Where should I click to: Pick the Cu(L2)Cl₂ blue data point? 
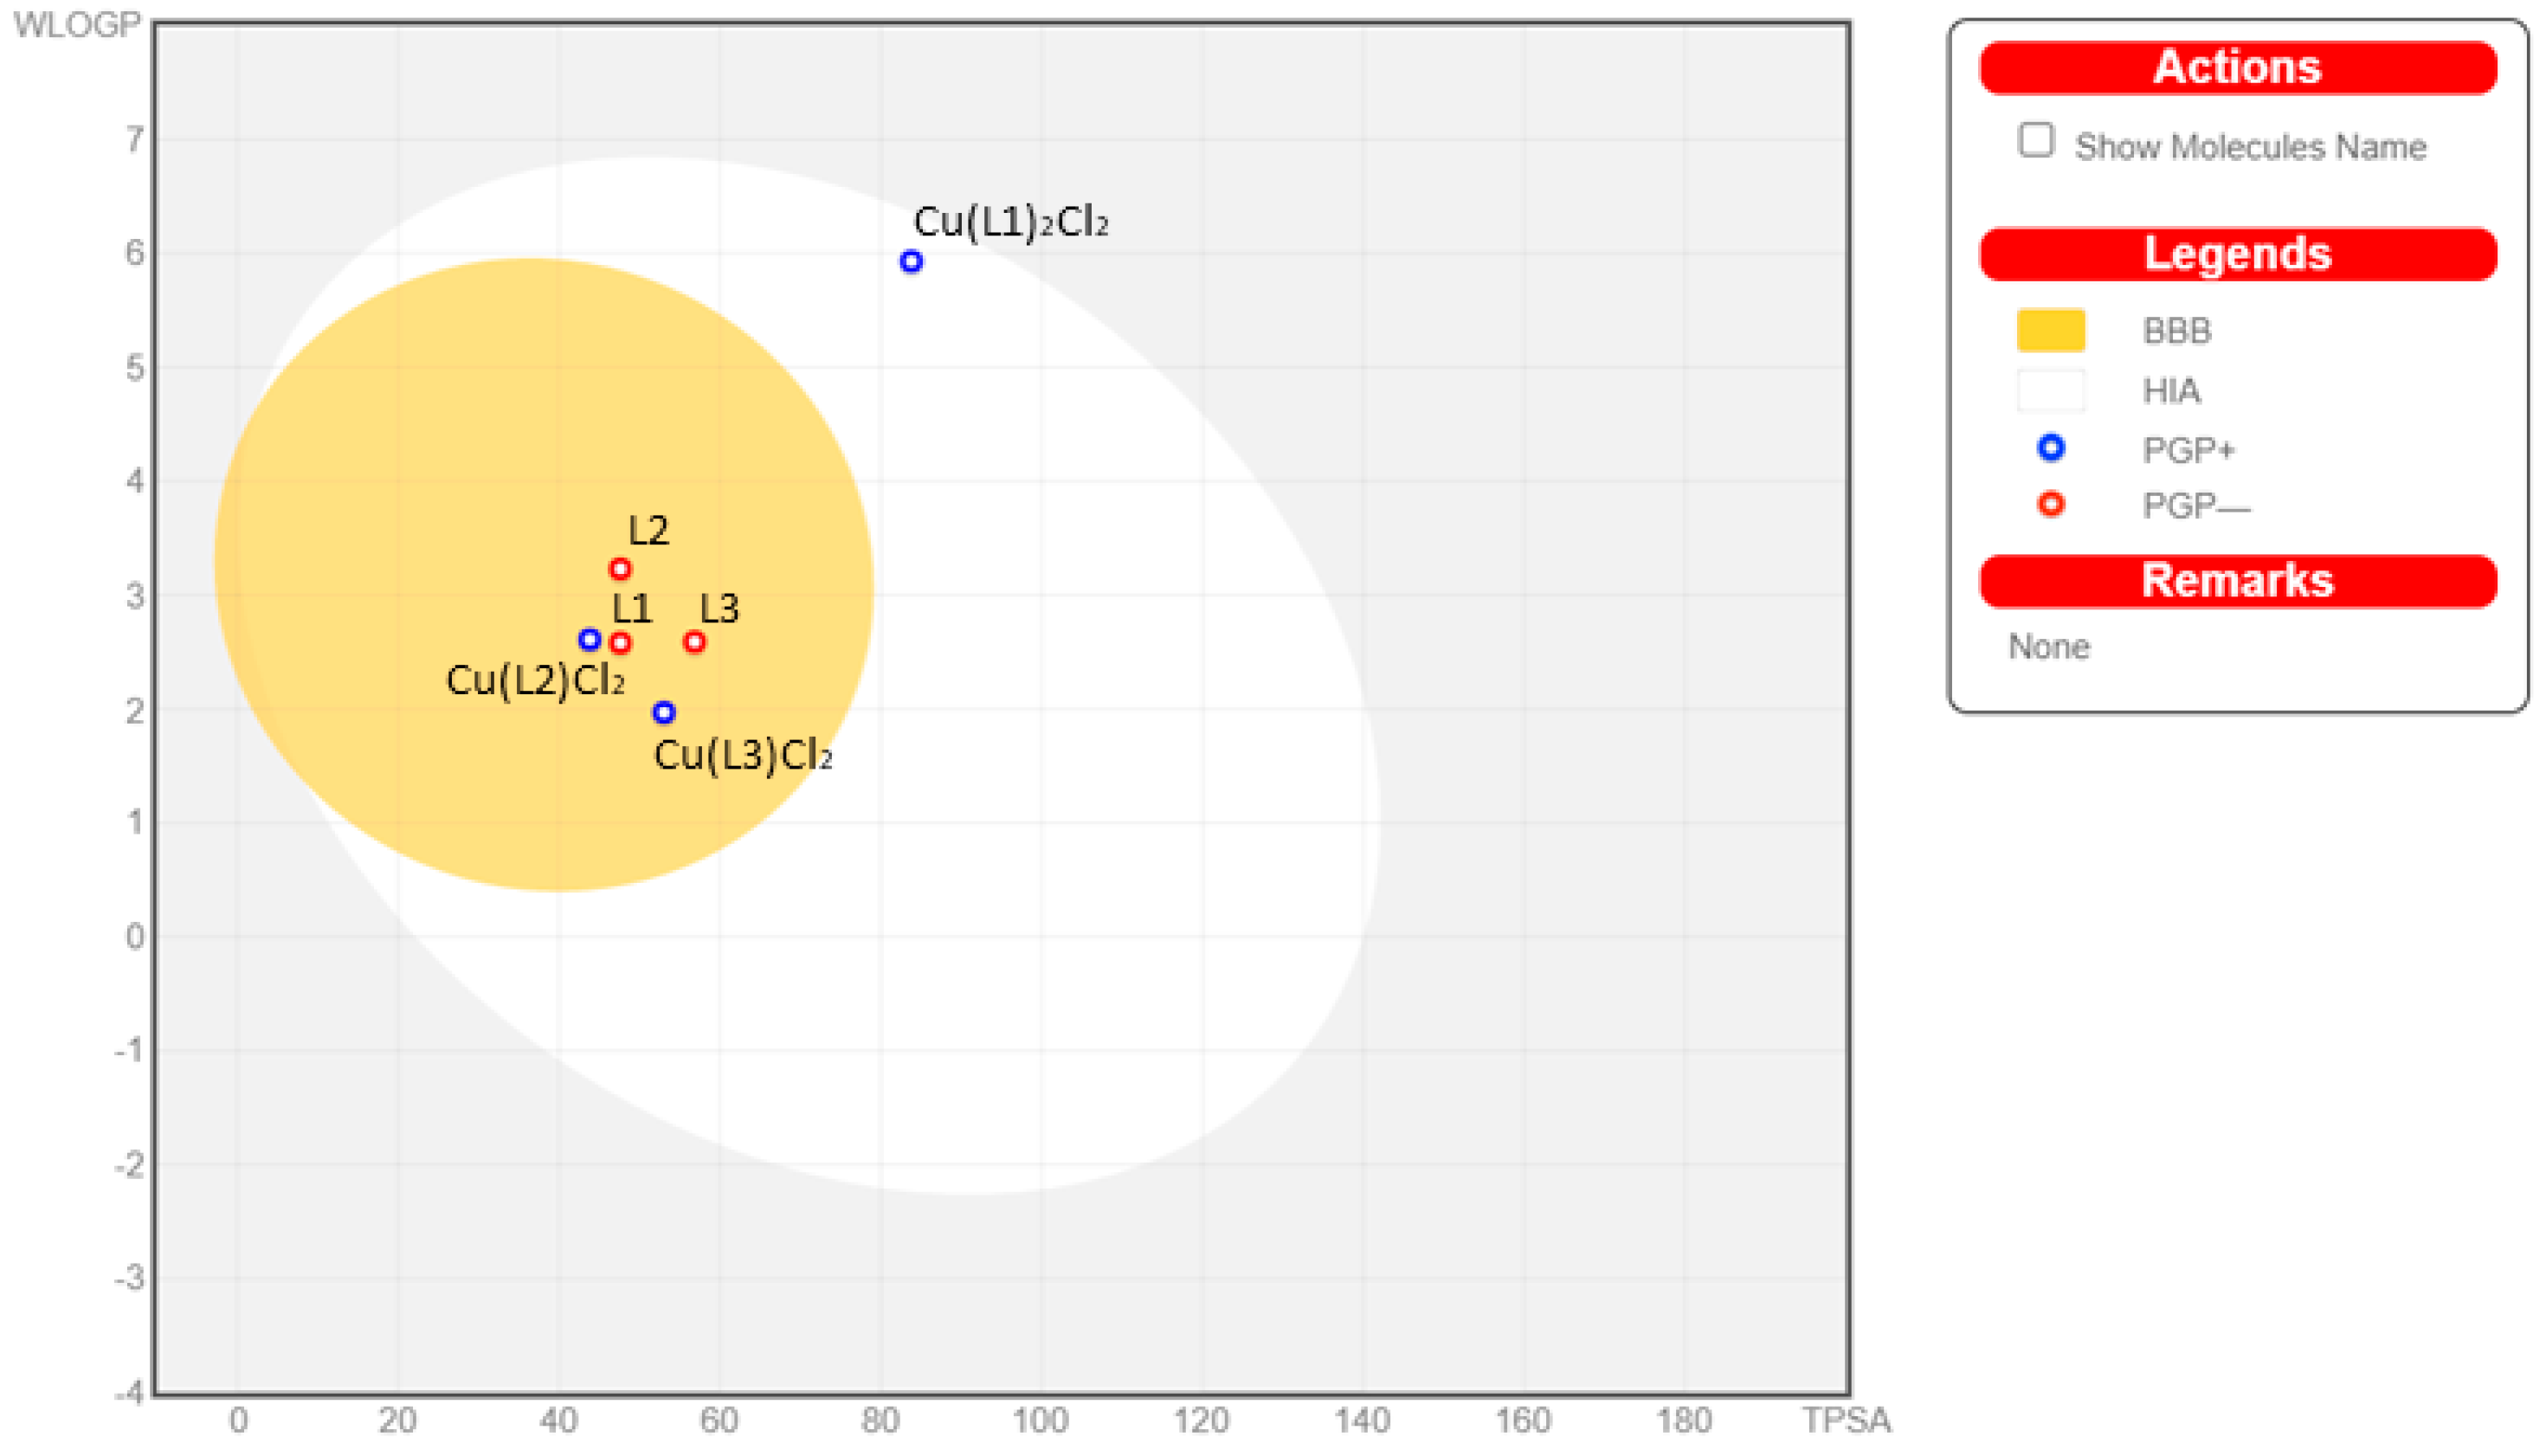pos(589,639)
